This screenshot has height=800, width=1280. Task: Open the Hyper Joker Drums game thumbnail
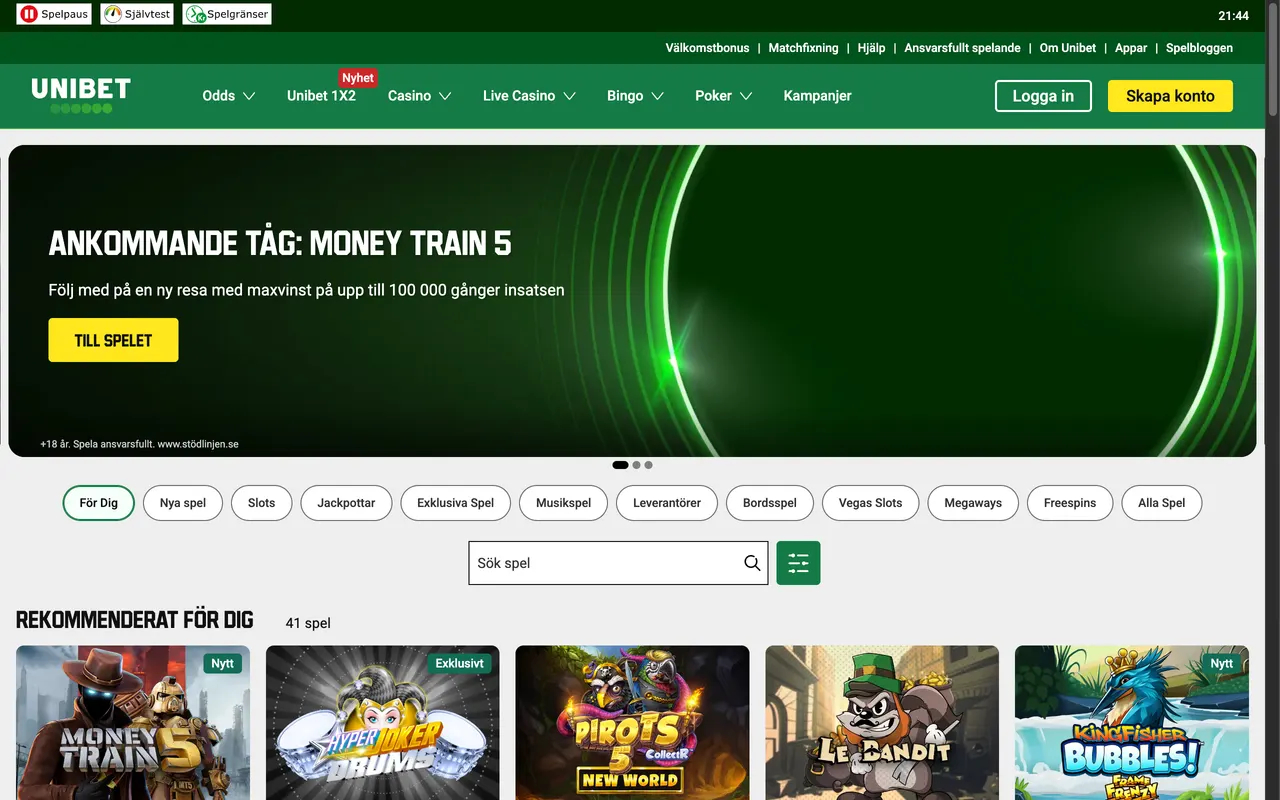pyautogui.click(x=383, y=722)
